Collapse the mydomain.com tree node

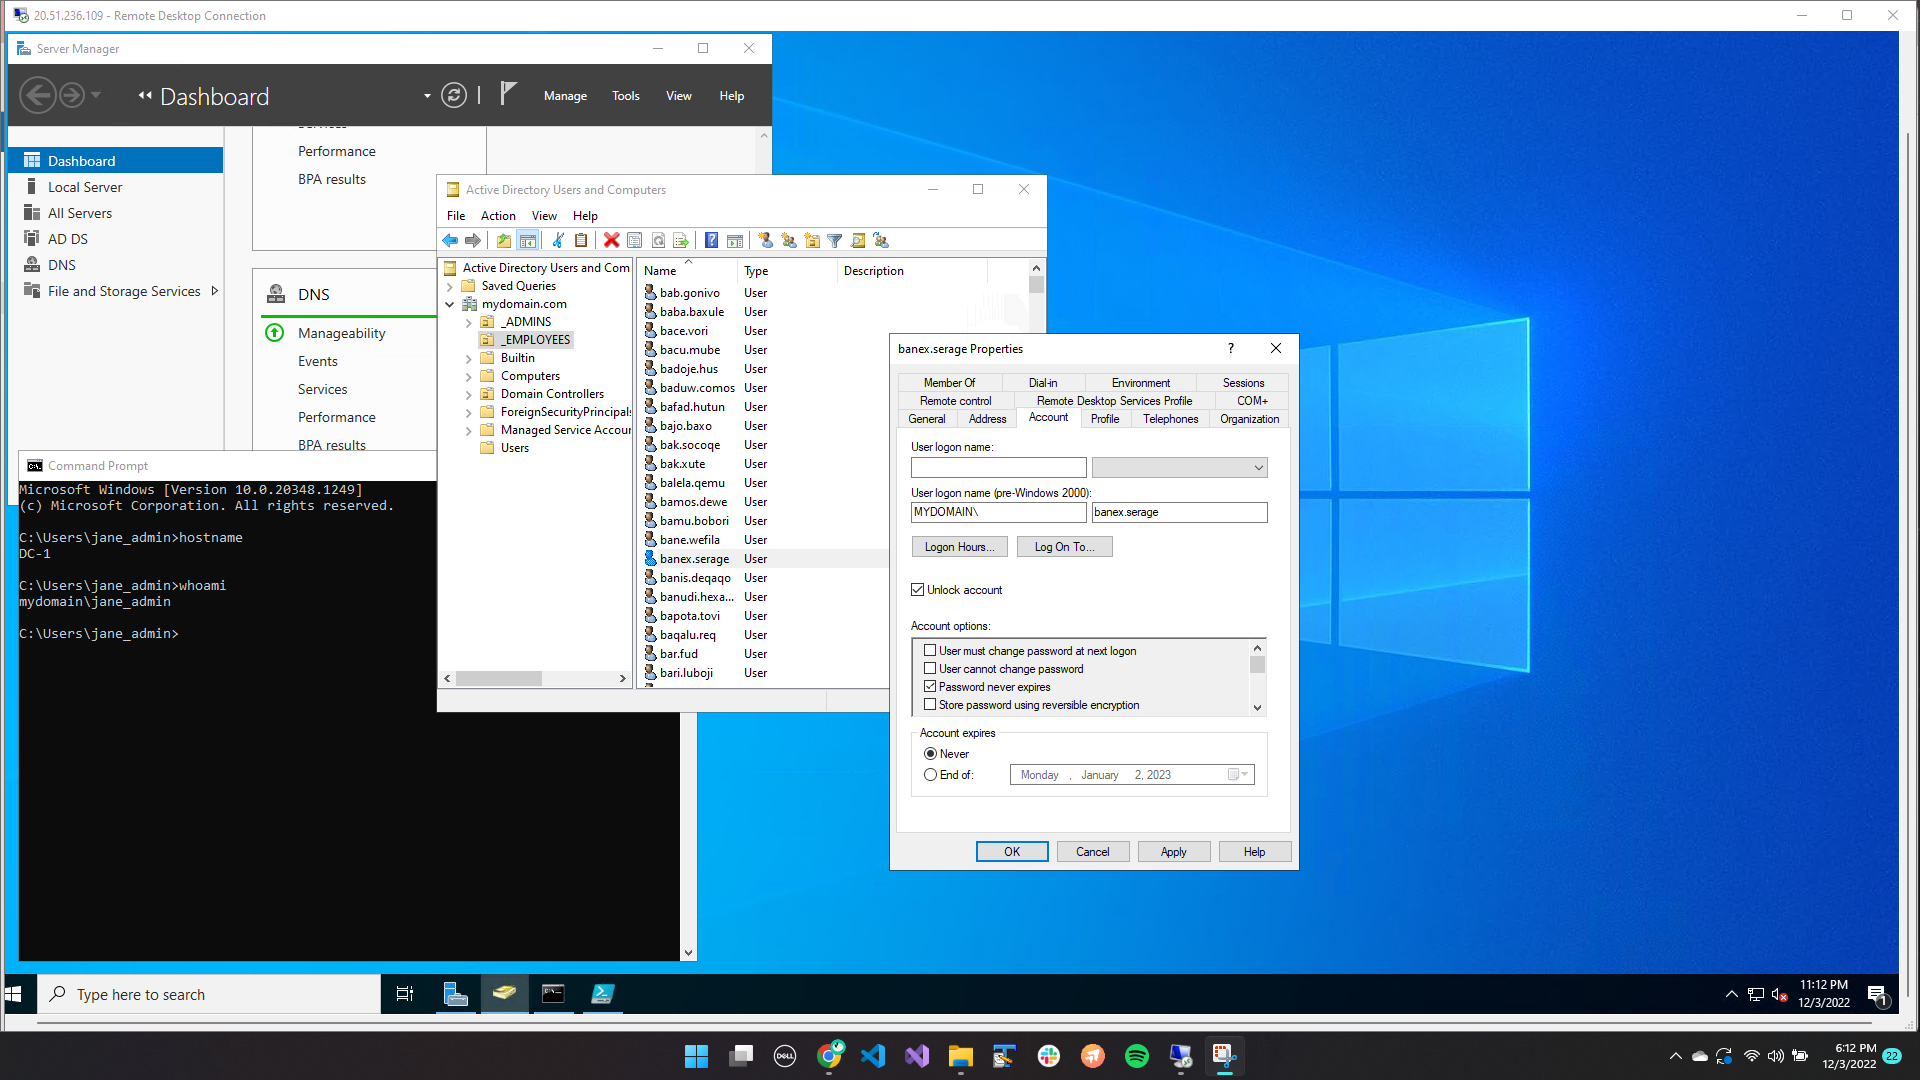click(x=450, y=305)
